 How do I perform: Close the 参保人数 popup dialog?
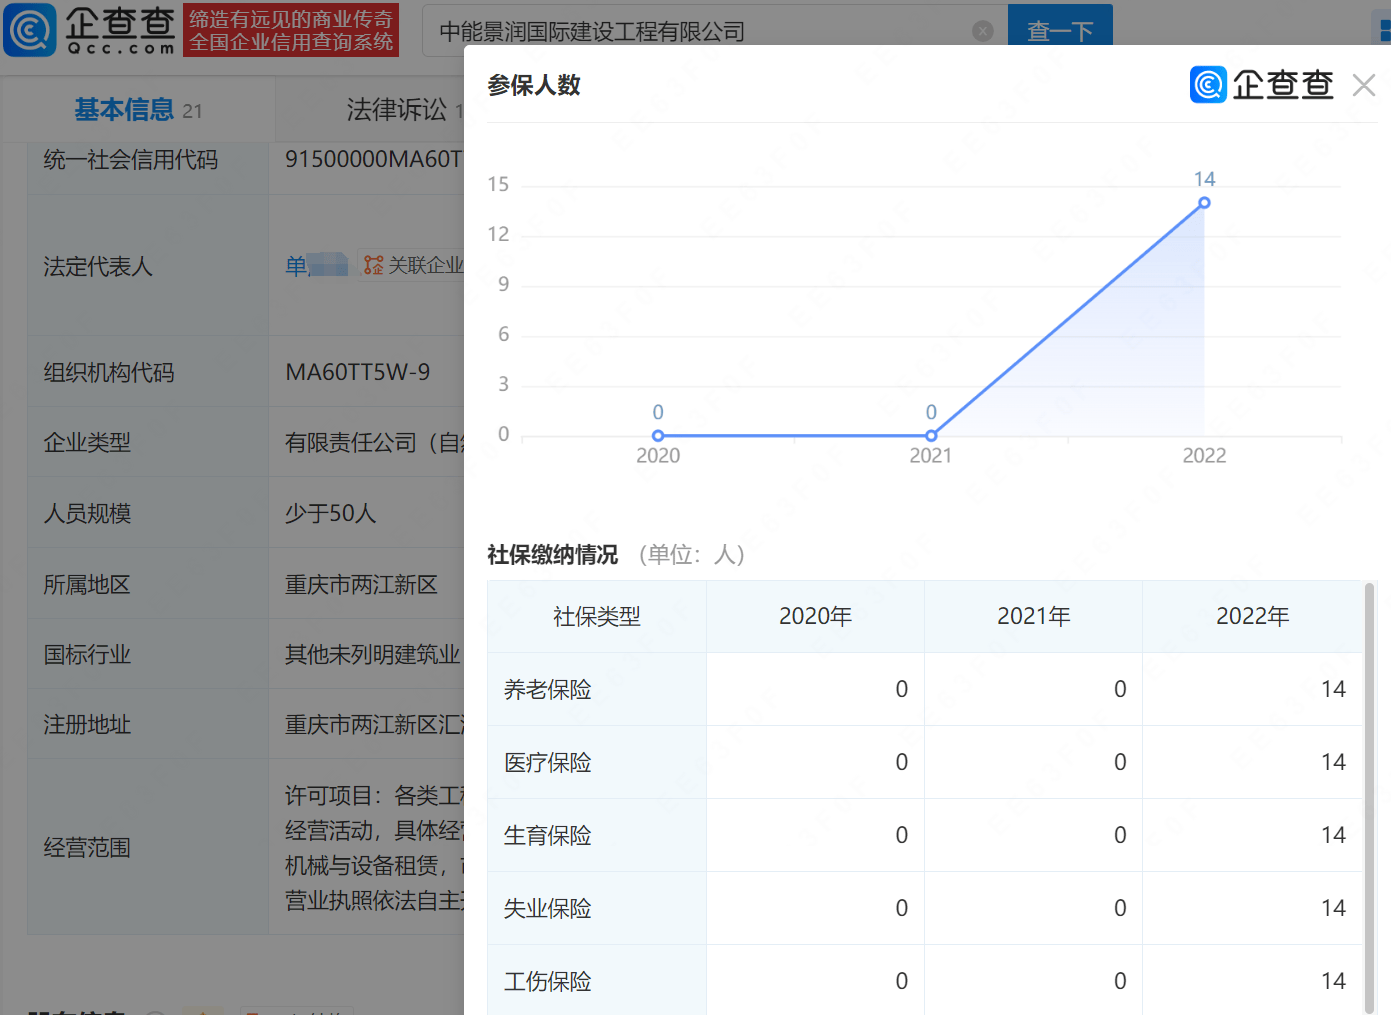pos(1363,85)
